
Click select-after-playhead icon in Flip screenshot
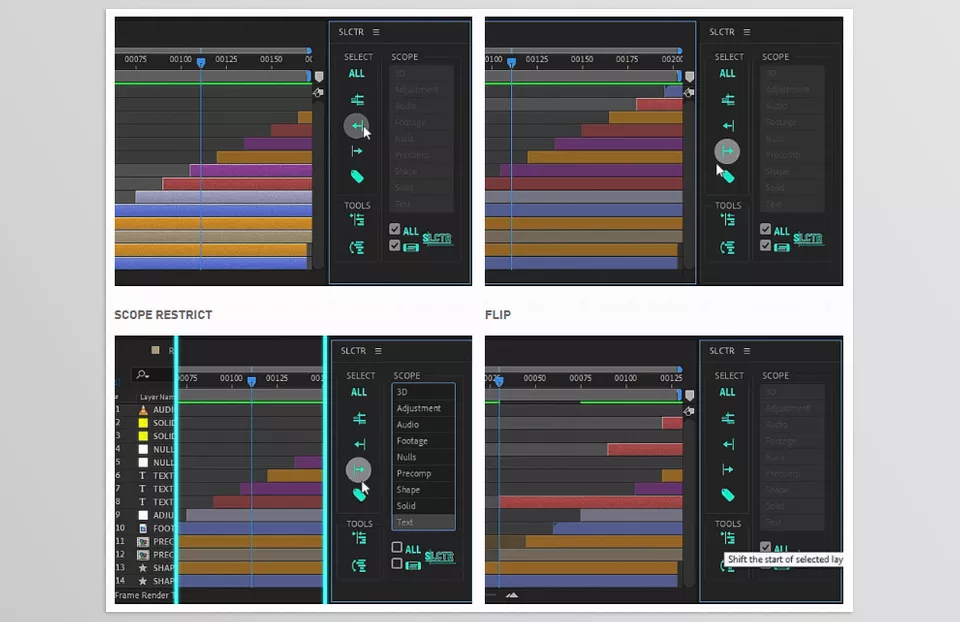727,470
